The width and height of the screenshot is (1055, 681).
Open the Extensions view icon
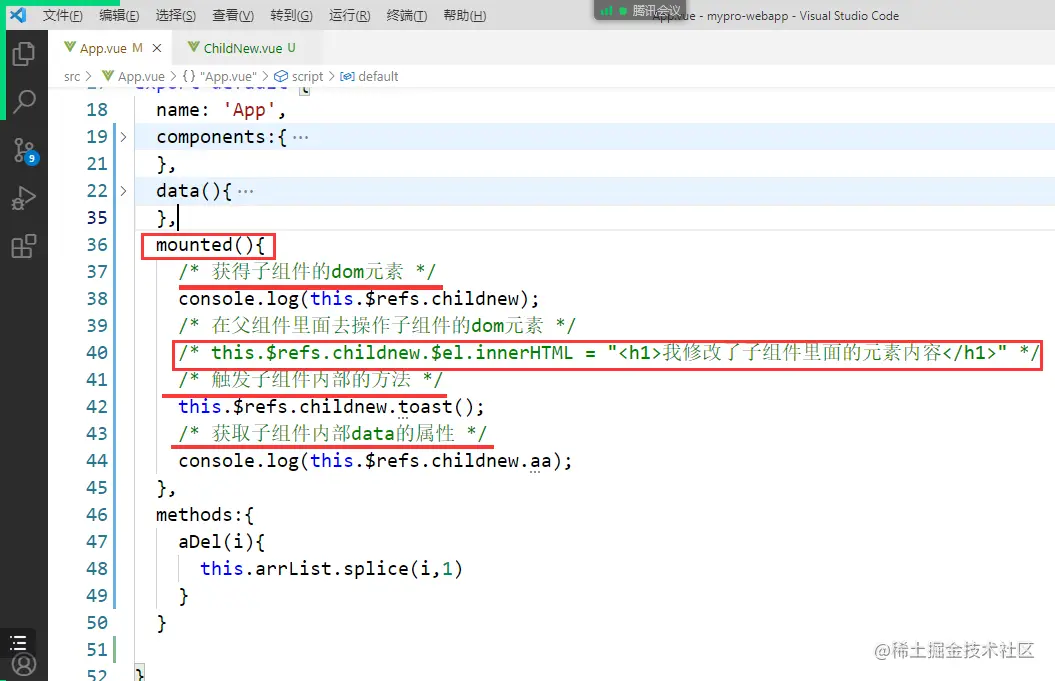[x=24, y=247]
